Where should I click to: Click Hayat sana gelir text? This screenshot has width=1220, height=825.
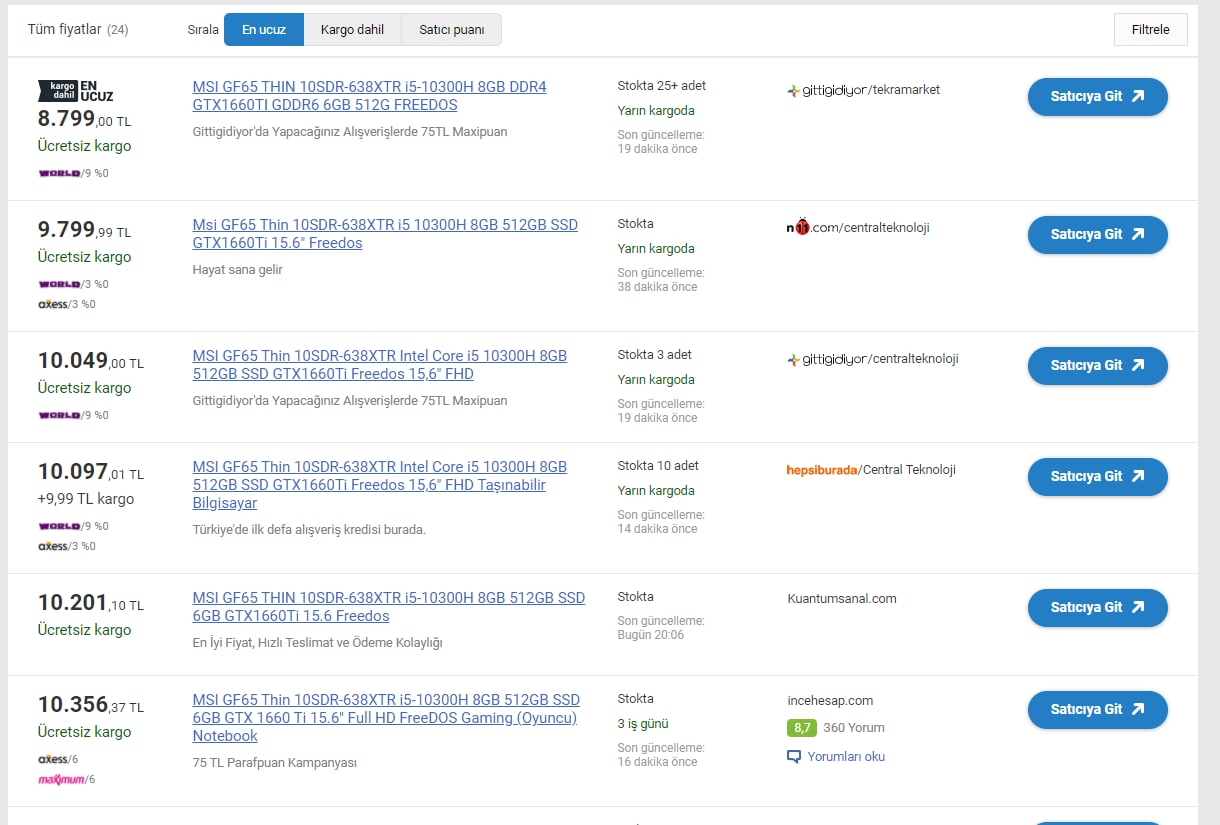click(x=238, y=270)
